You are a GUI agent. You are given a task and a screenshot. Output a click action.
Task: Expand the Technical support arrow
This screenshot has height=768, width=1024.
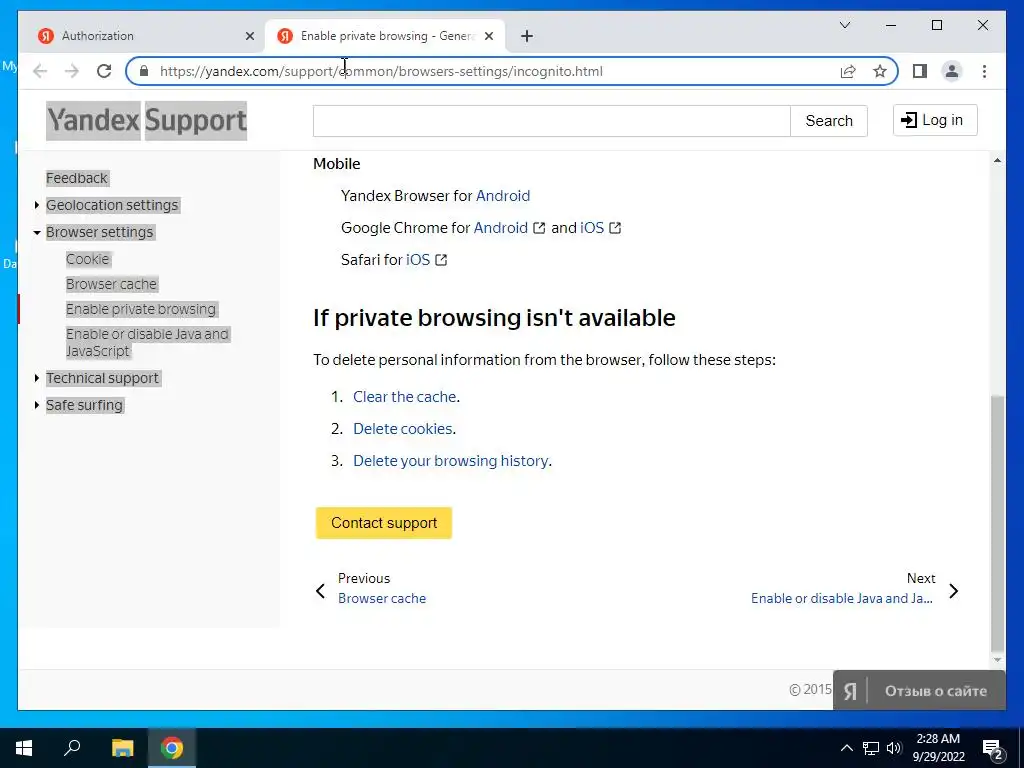coord(37,378)
